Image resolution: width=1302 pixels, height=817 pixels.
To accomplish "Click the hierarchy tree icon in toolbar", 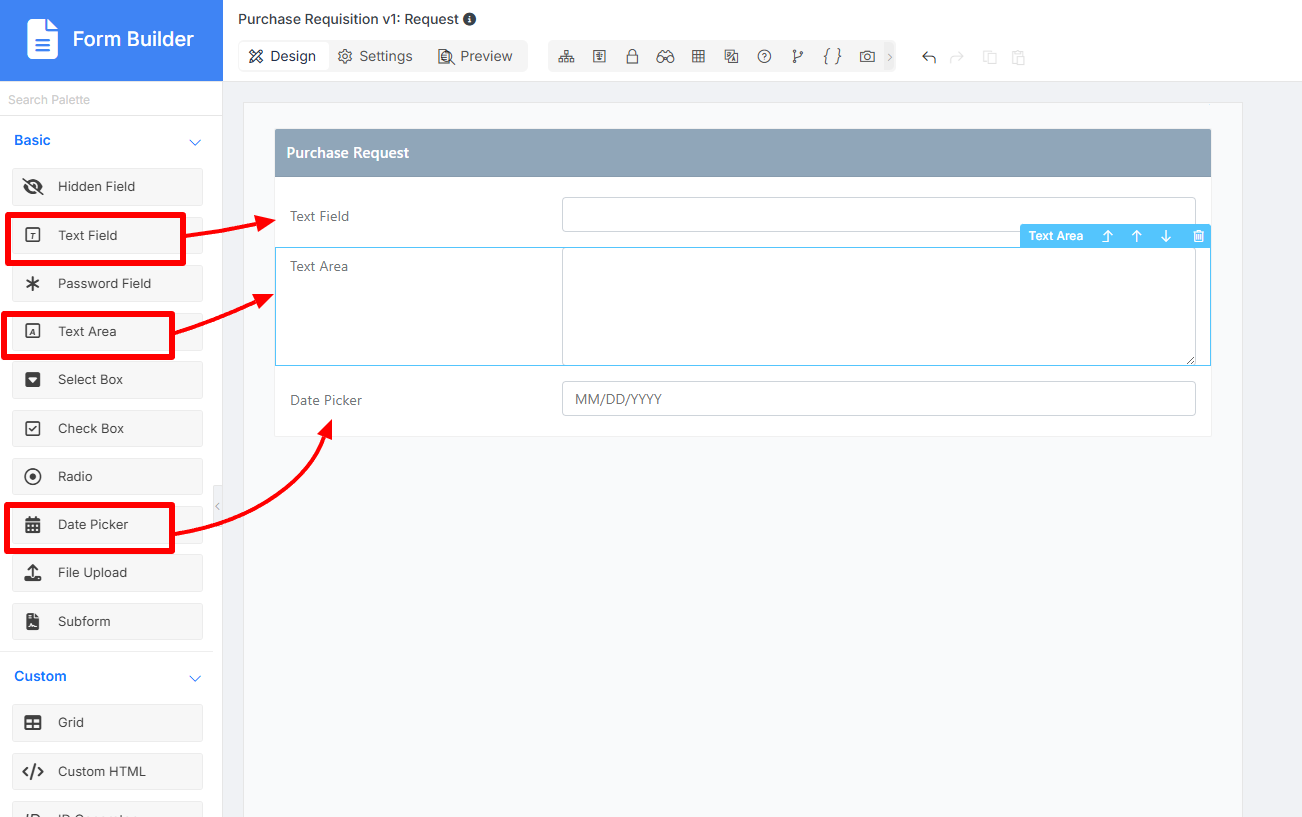I will coord(566,57).
